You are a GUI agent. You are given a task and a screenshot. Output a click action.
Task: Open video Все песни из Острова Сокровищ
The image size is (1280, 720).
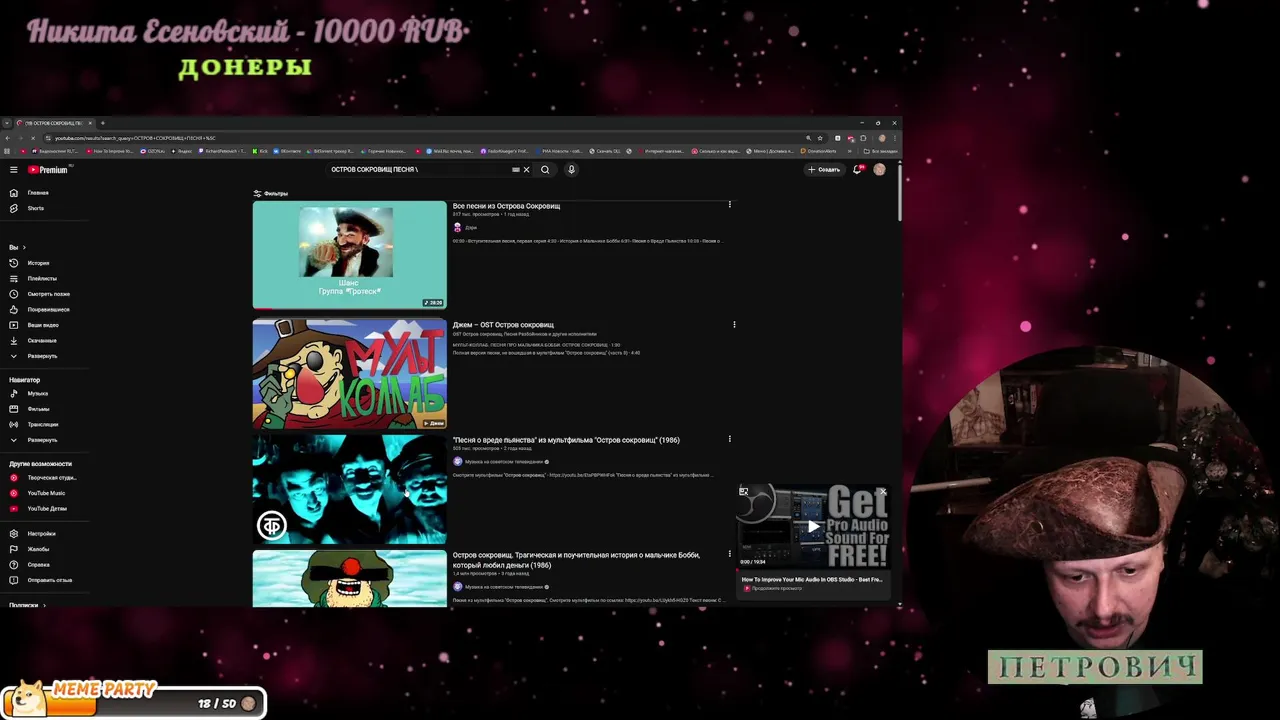(x=506, y=206)
